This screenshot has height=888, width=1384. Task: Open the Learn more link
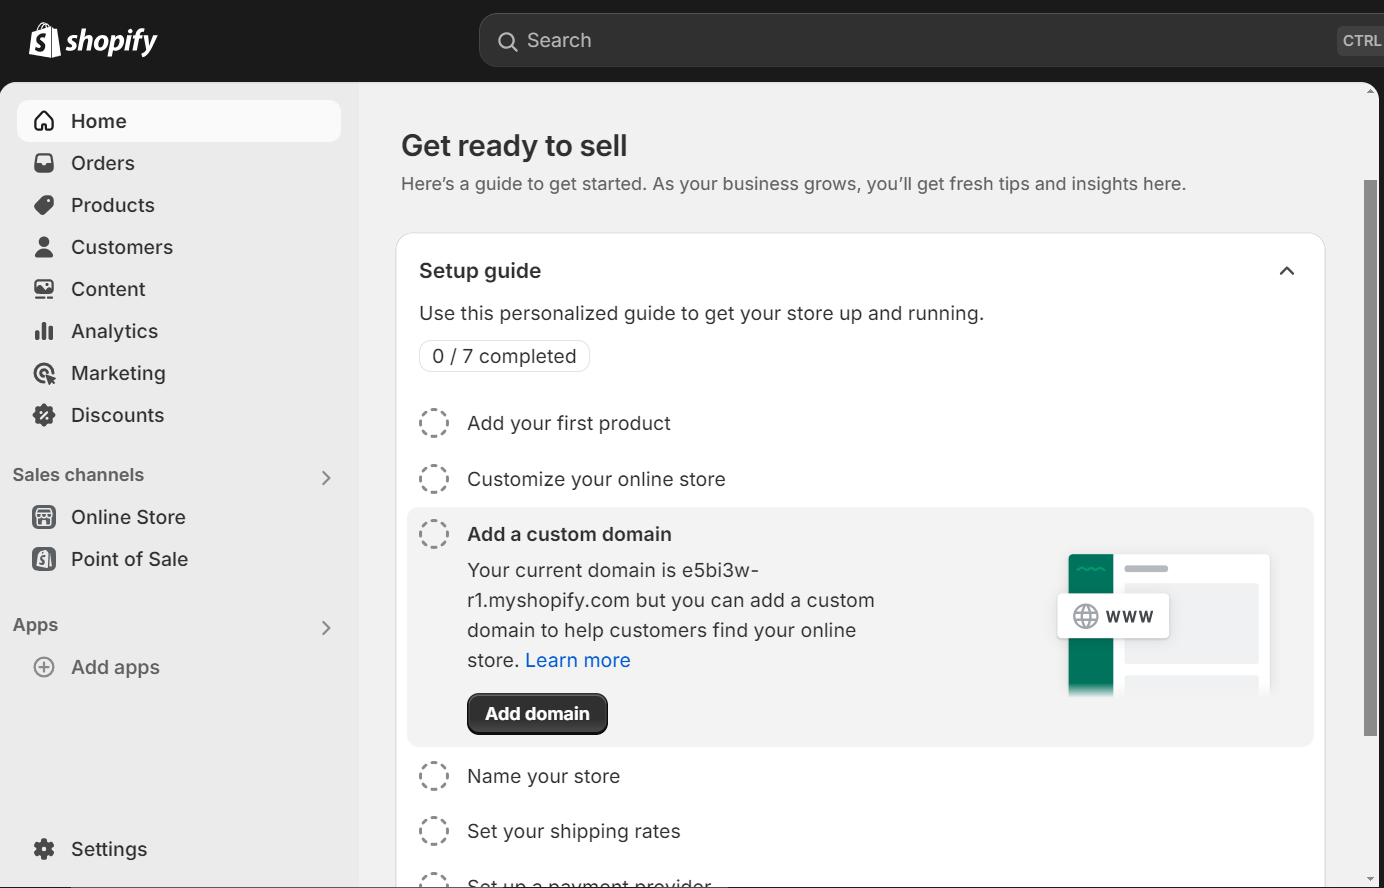coord(578,660)
